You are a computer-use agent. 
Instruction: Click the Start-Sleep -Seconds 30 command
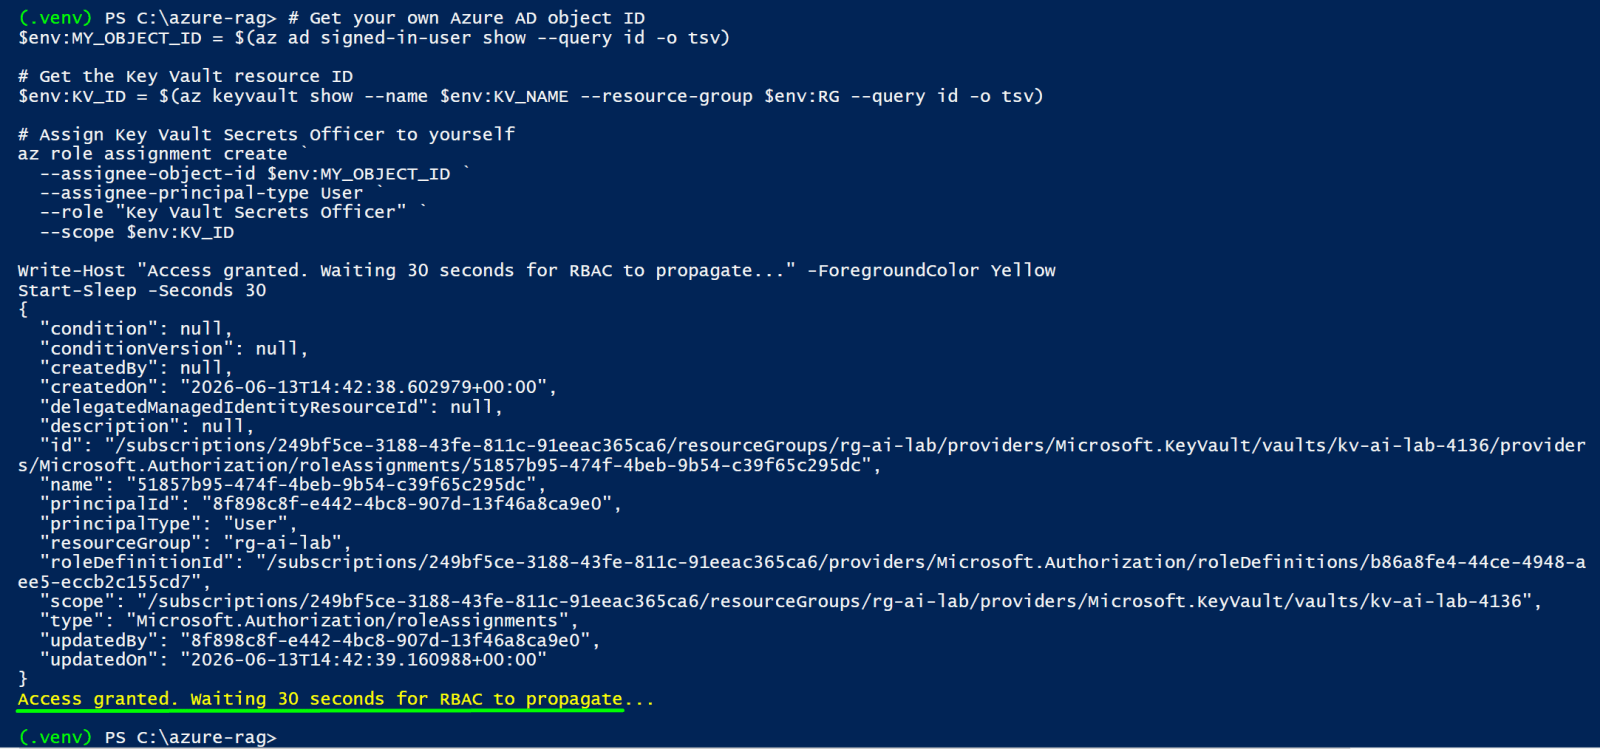[x=142, y=290]
